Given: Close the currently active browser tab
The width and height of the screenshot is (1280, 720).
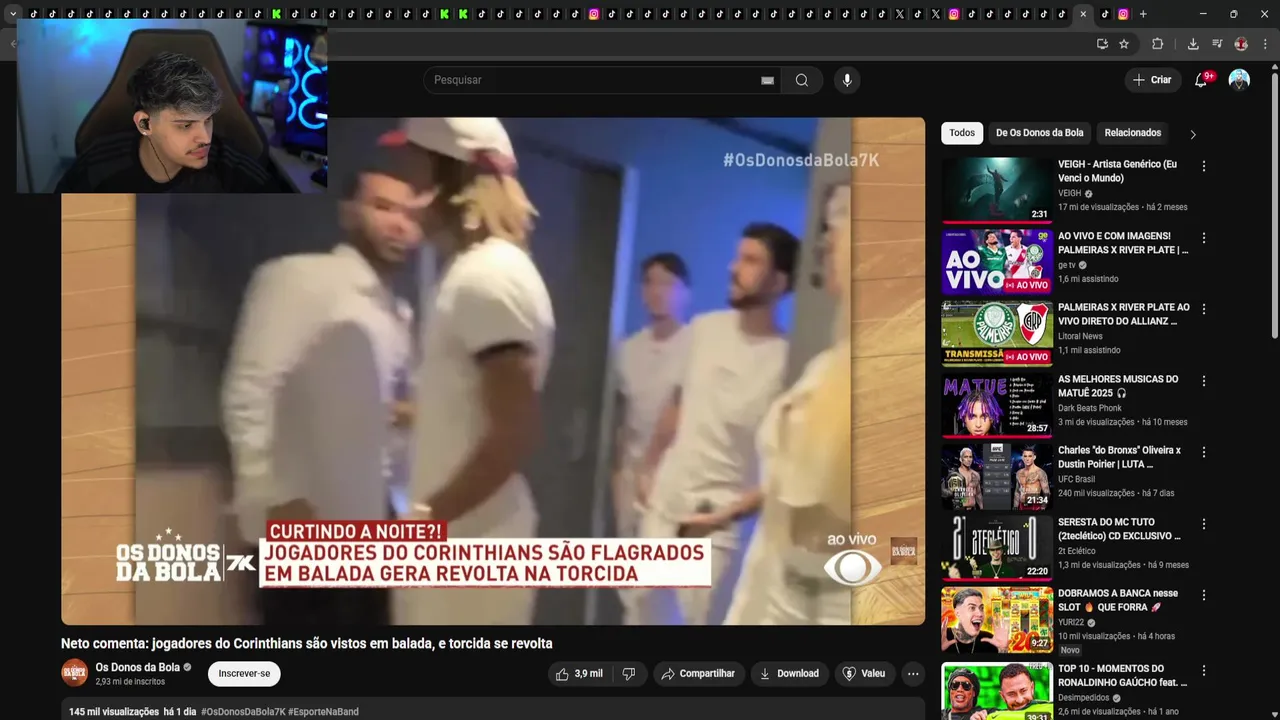Looking at the screenshot, I should [1083, 14].
